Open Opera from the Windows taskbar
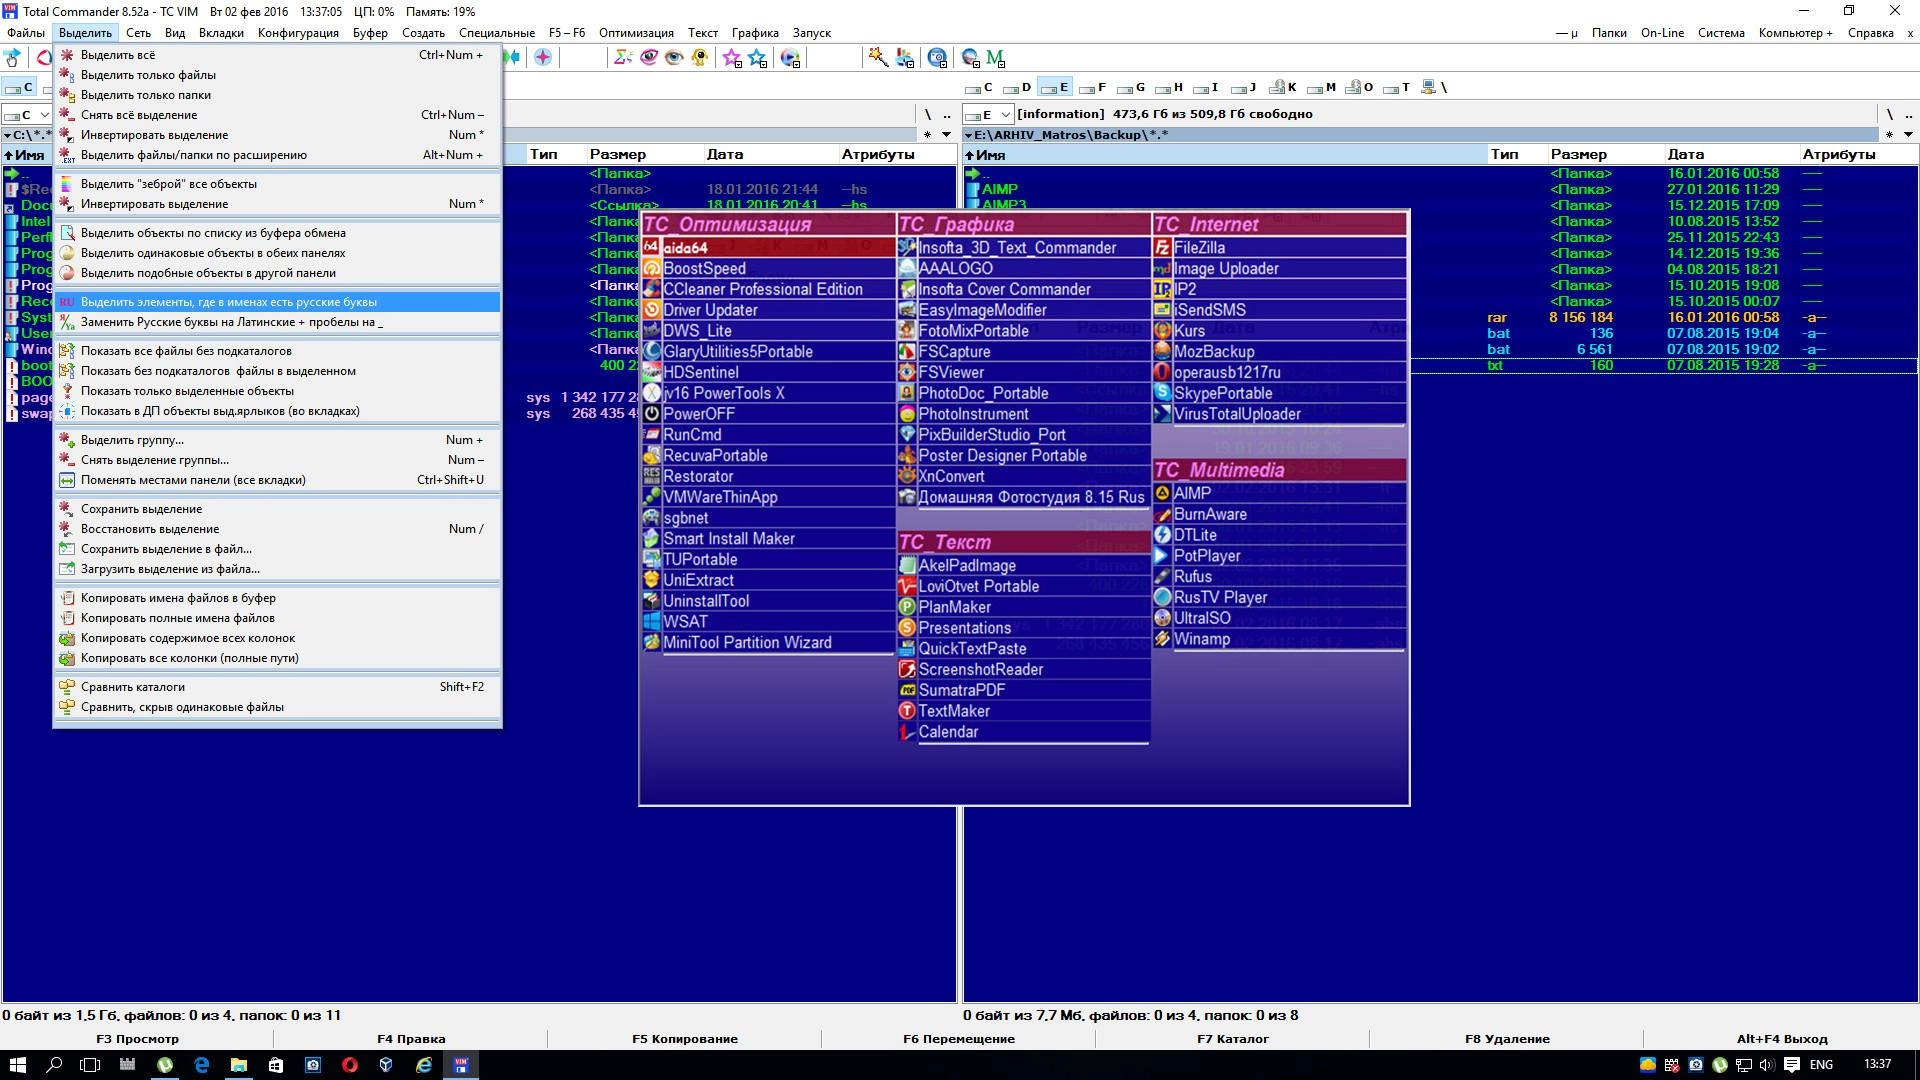The width and height of the screenshot is (1920, 1080). [x=349, y=1065]
